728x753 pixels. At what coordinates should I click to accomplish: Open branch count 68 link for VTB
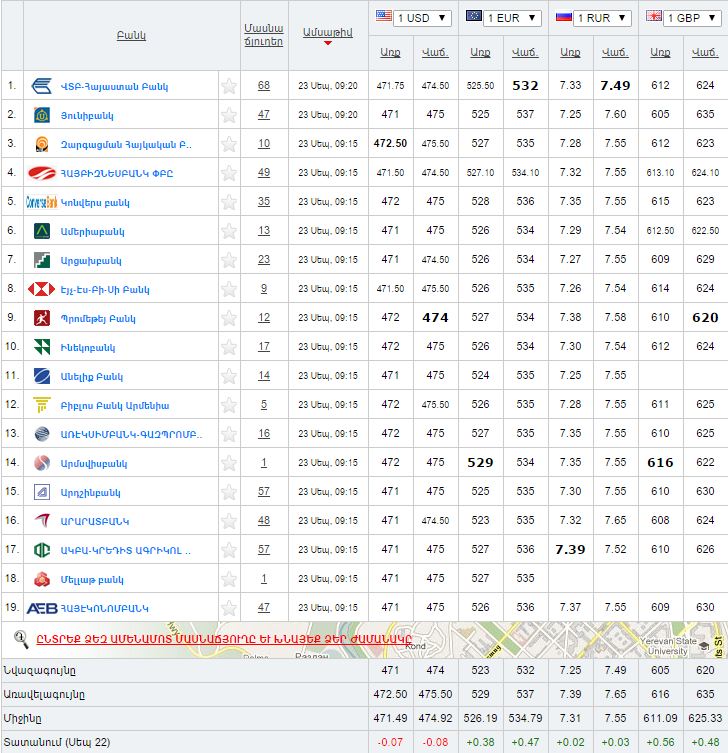tap(264, 86)
